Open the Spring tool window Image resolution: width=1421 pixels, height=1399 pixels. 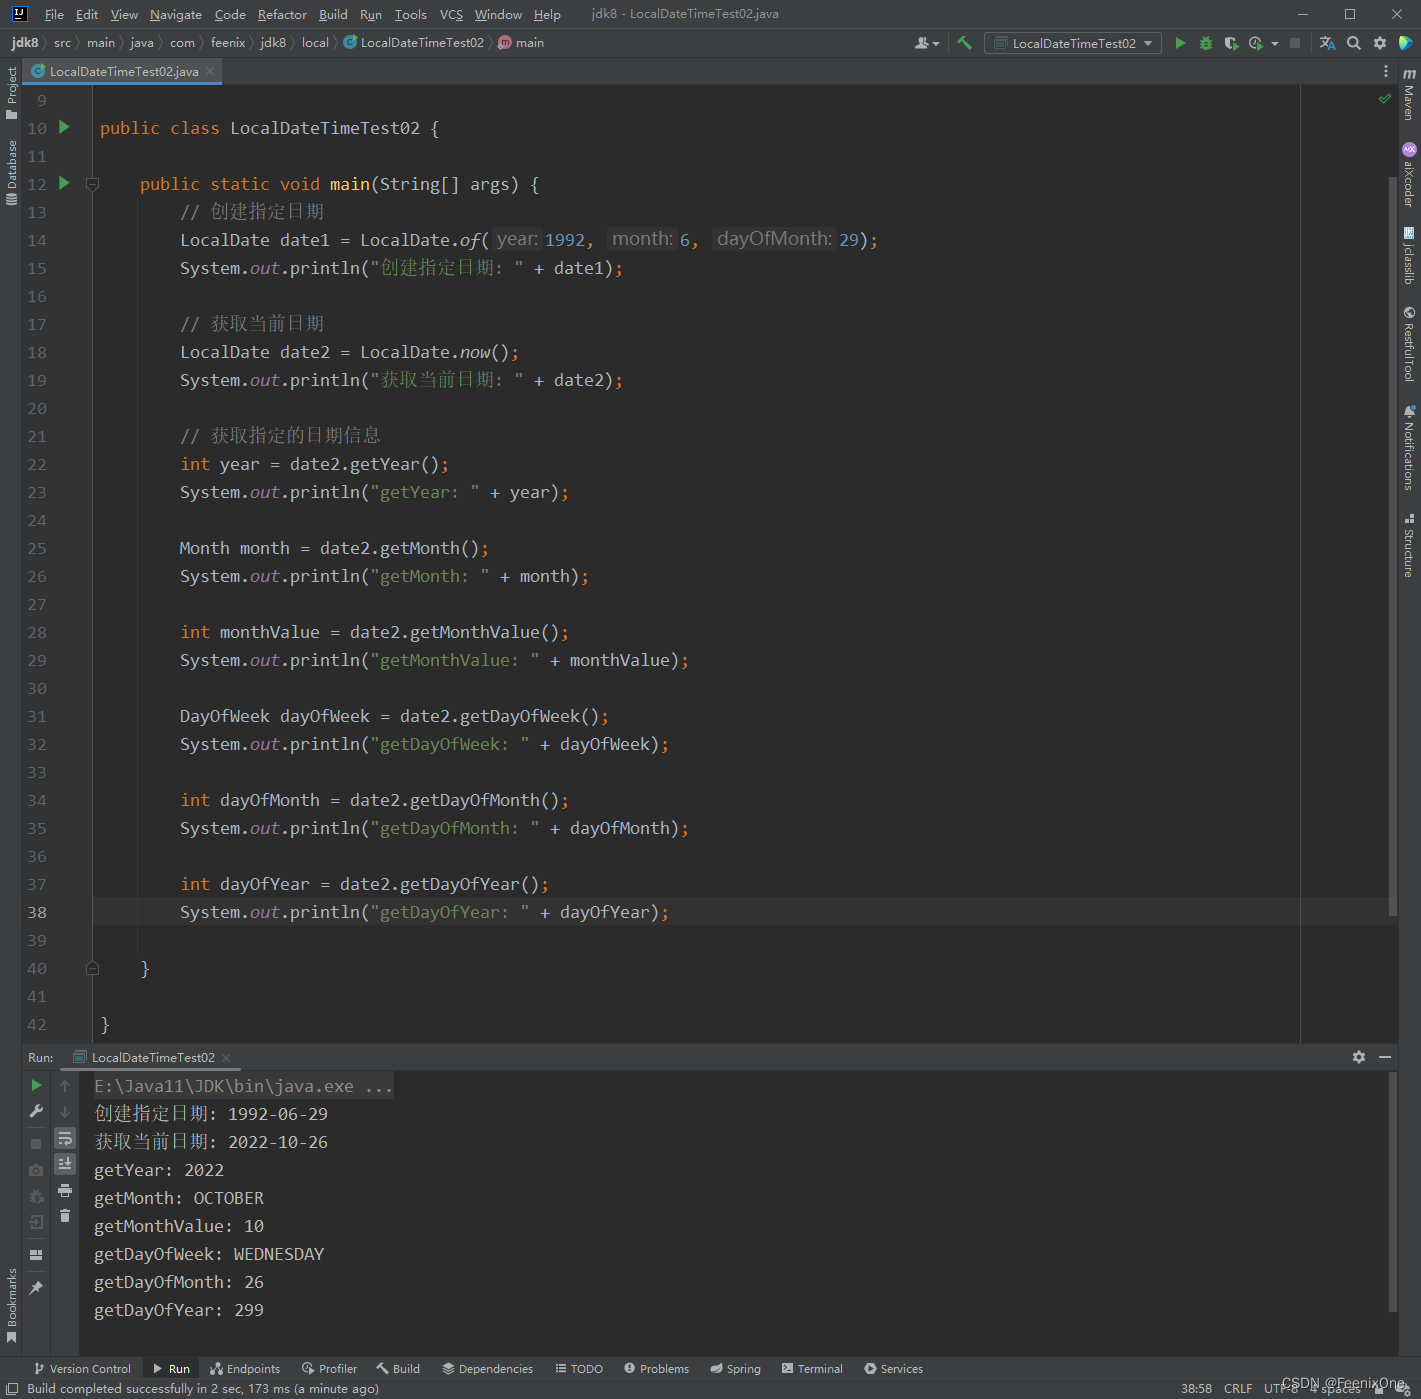point(735,1369)
